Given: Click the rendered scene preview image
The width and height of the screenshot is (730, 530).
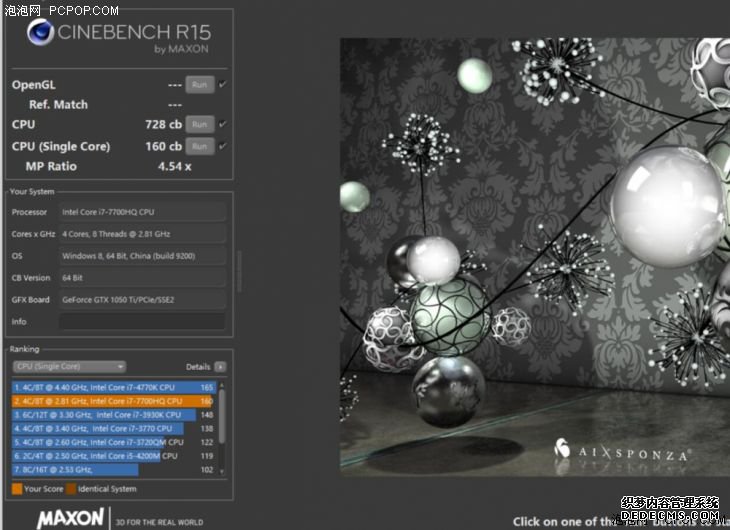Looking at the screenshot, I should pyautogui.click(x=535, y=257).
